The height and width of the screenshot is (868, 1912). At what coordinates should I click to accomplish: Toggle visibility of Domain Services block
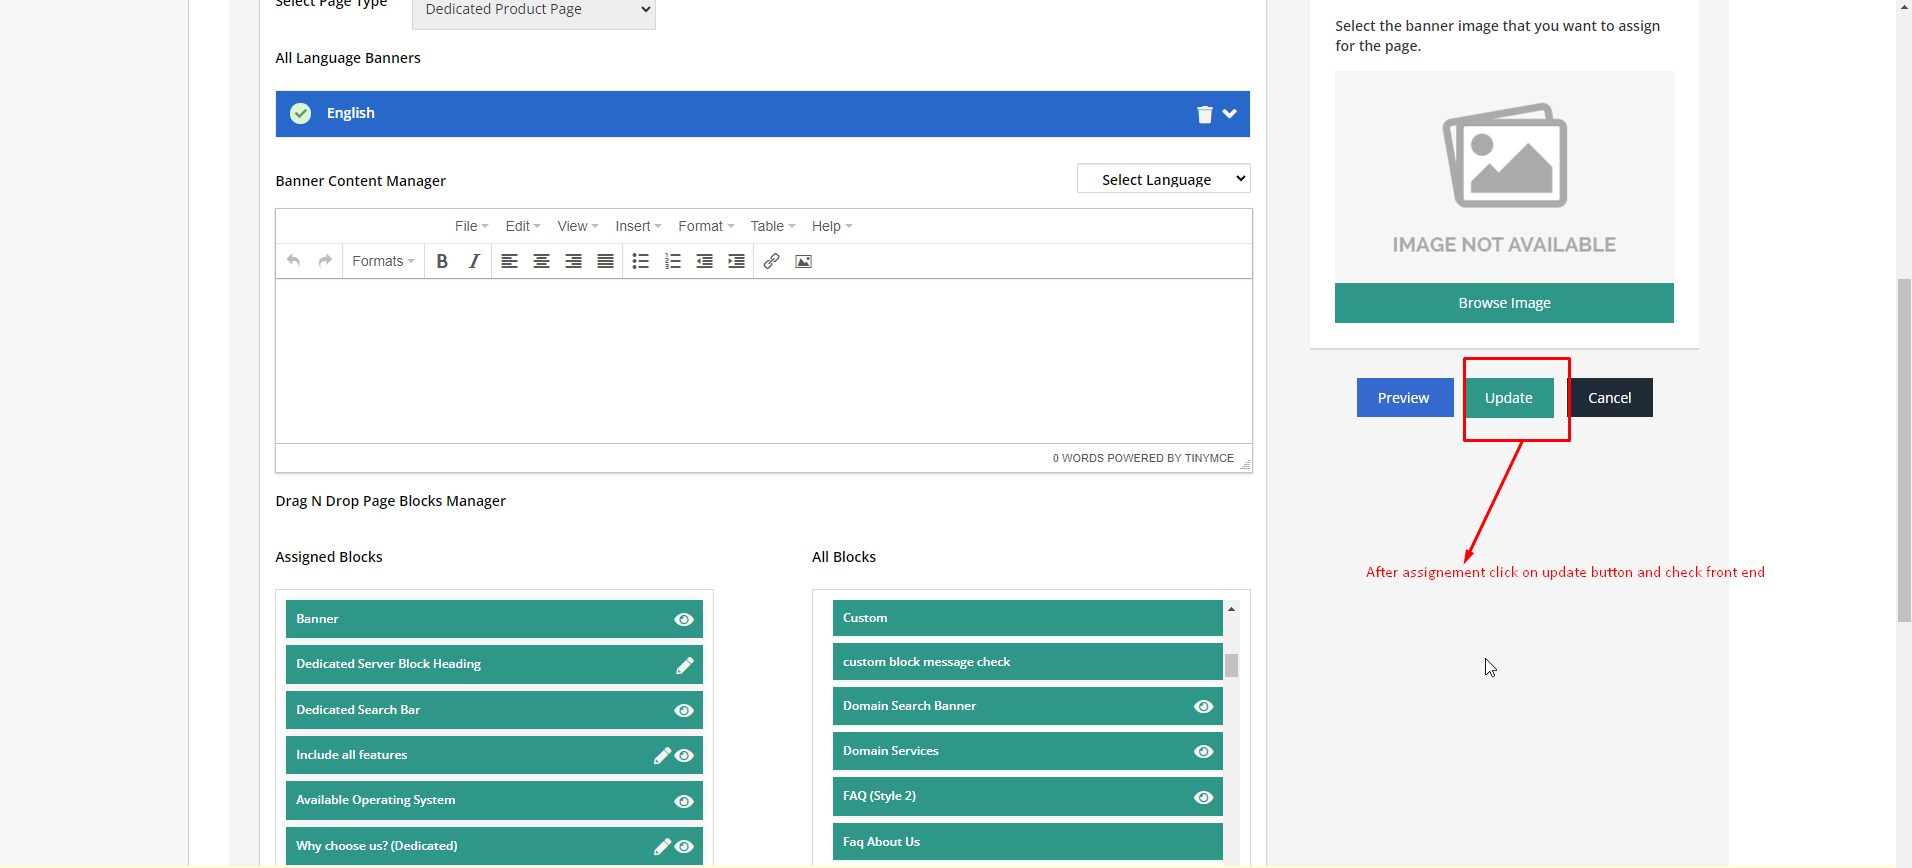[x=1203, y=751]
